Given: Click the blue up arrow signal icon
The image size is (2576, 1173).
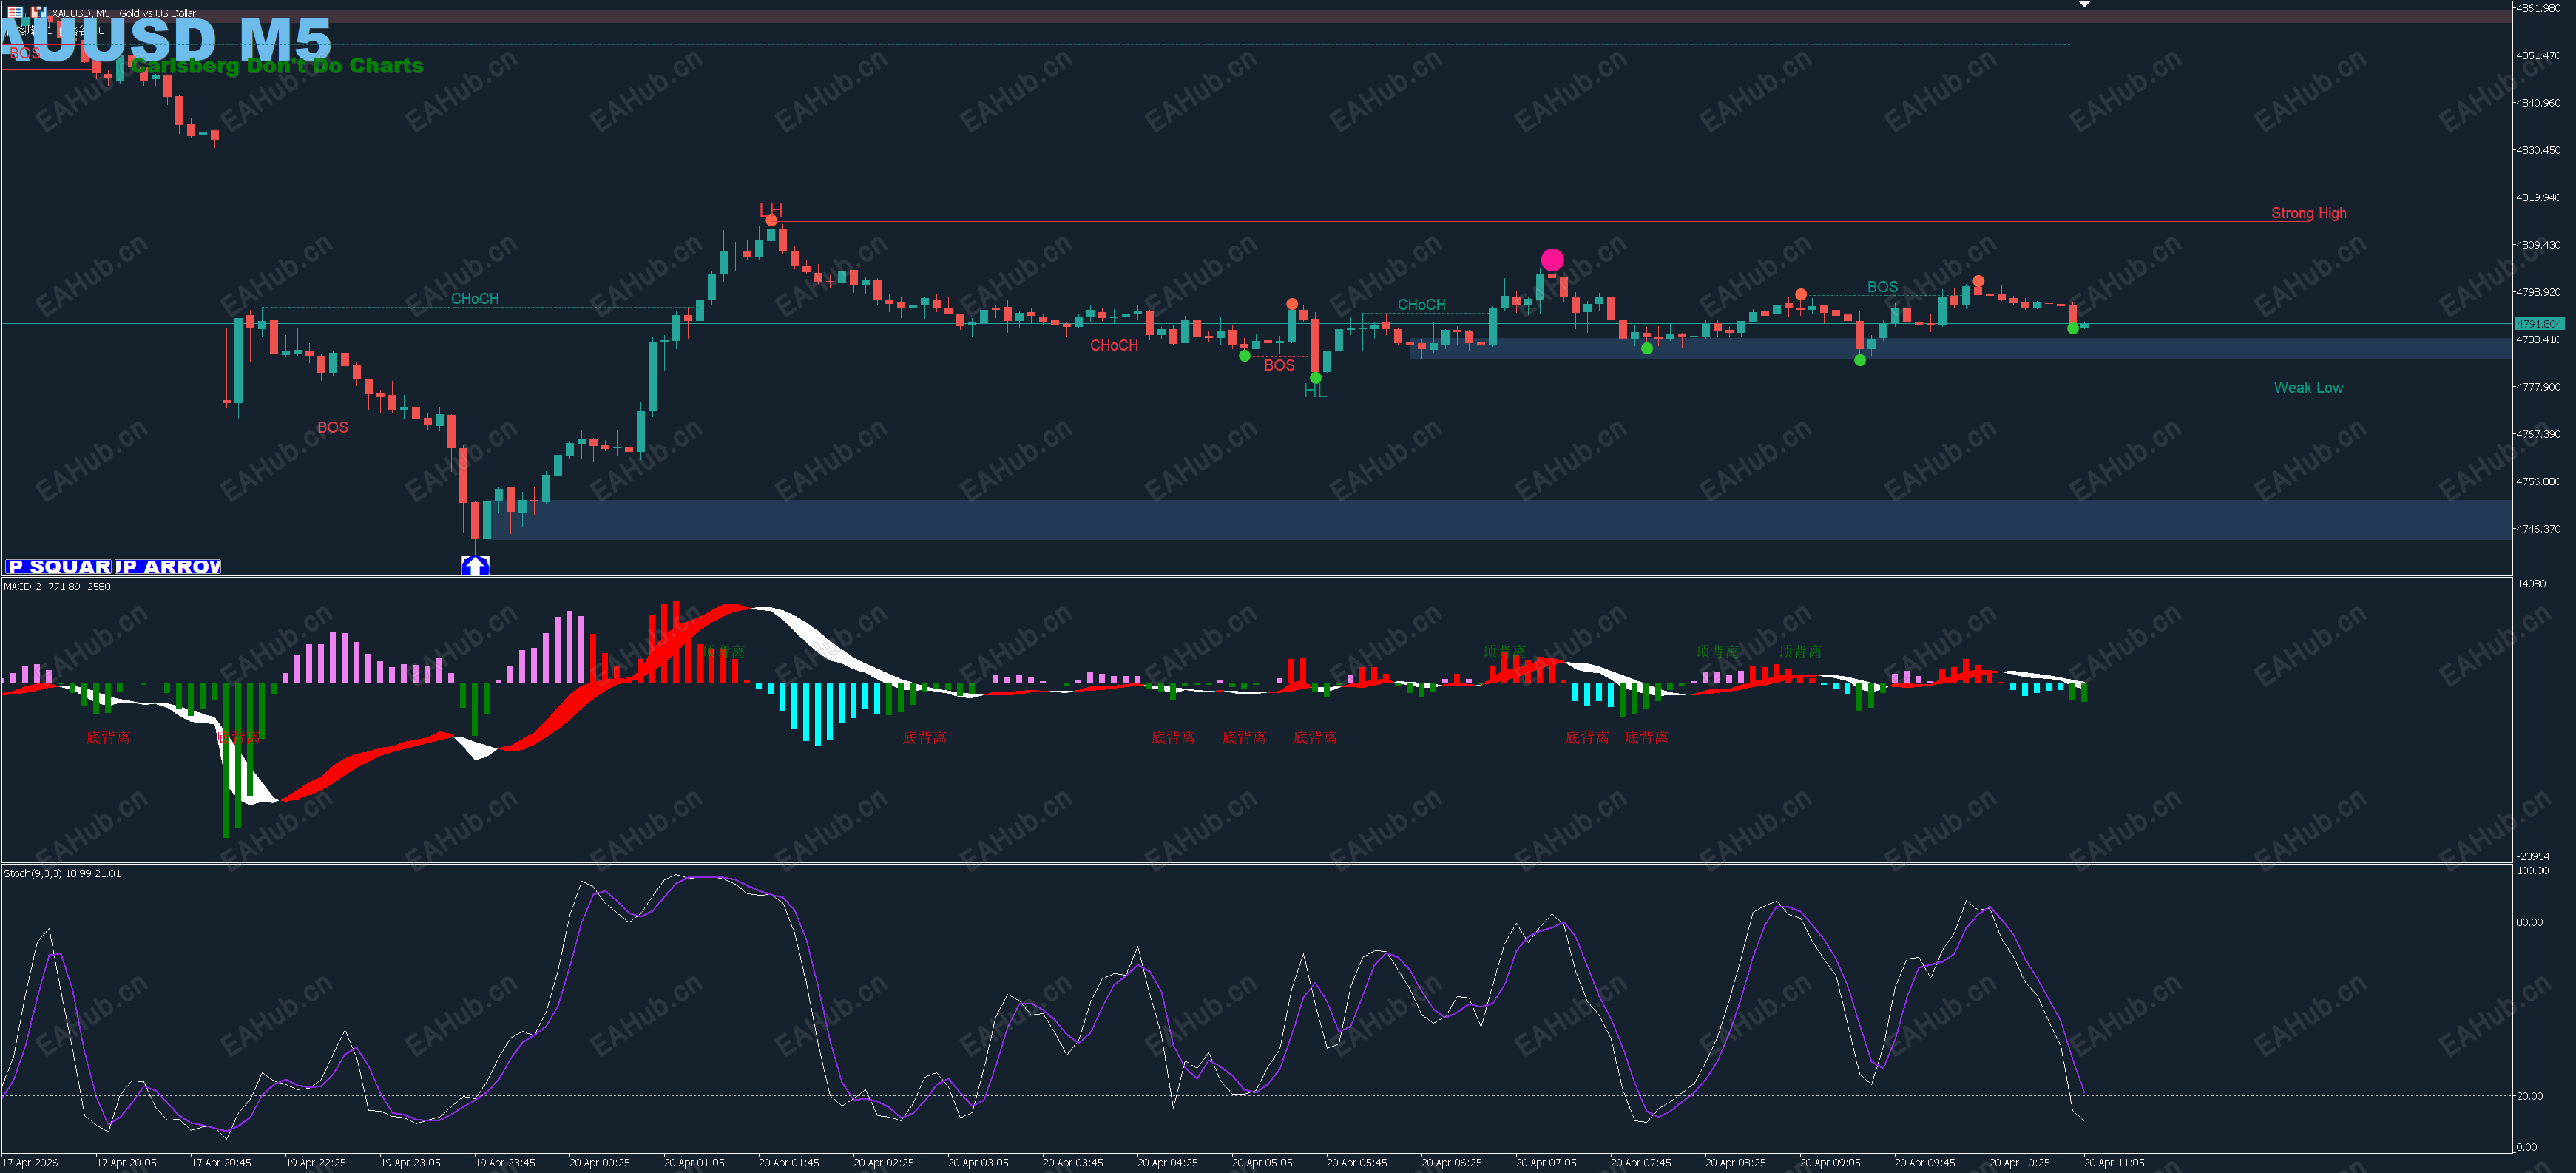Looking at the screenshot, I should 475,566.
